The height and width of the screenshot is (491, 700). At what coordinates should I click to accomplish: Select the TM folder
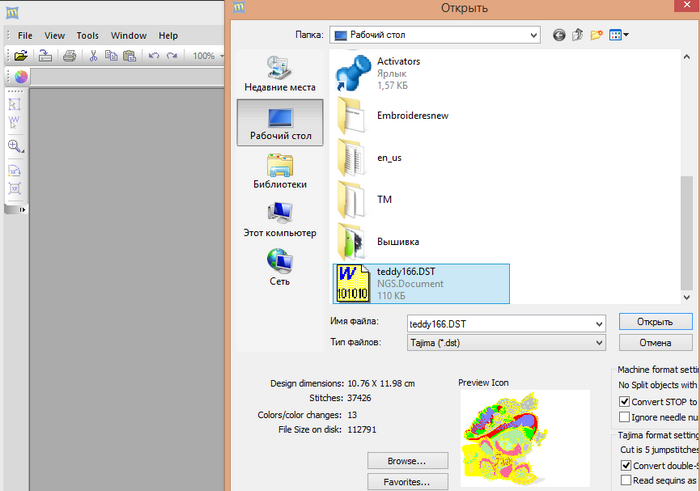coord(421,200)
